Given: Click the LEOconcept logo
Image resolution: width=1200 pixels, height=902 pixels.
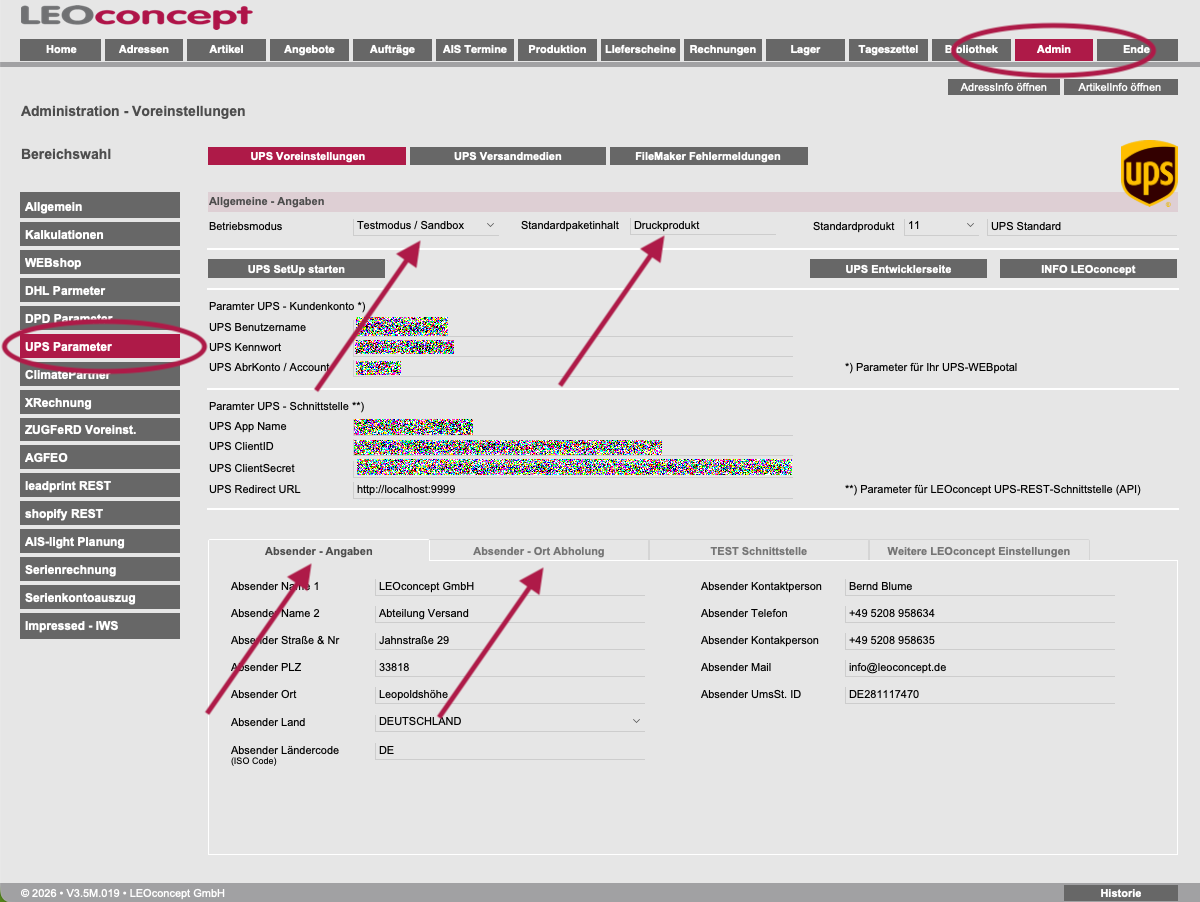Looking at the screenshot, I should pos(136,17).
